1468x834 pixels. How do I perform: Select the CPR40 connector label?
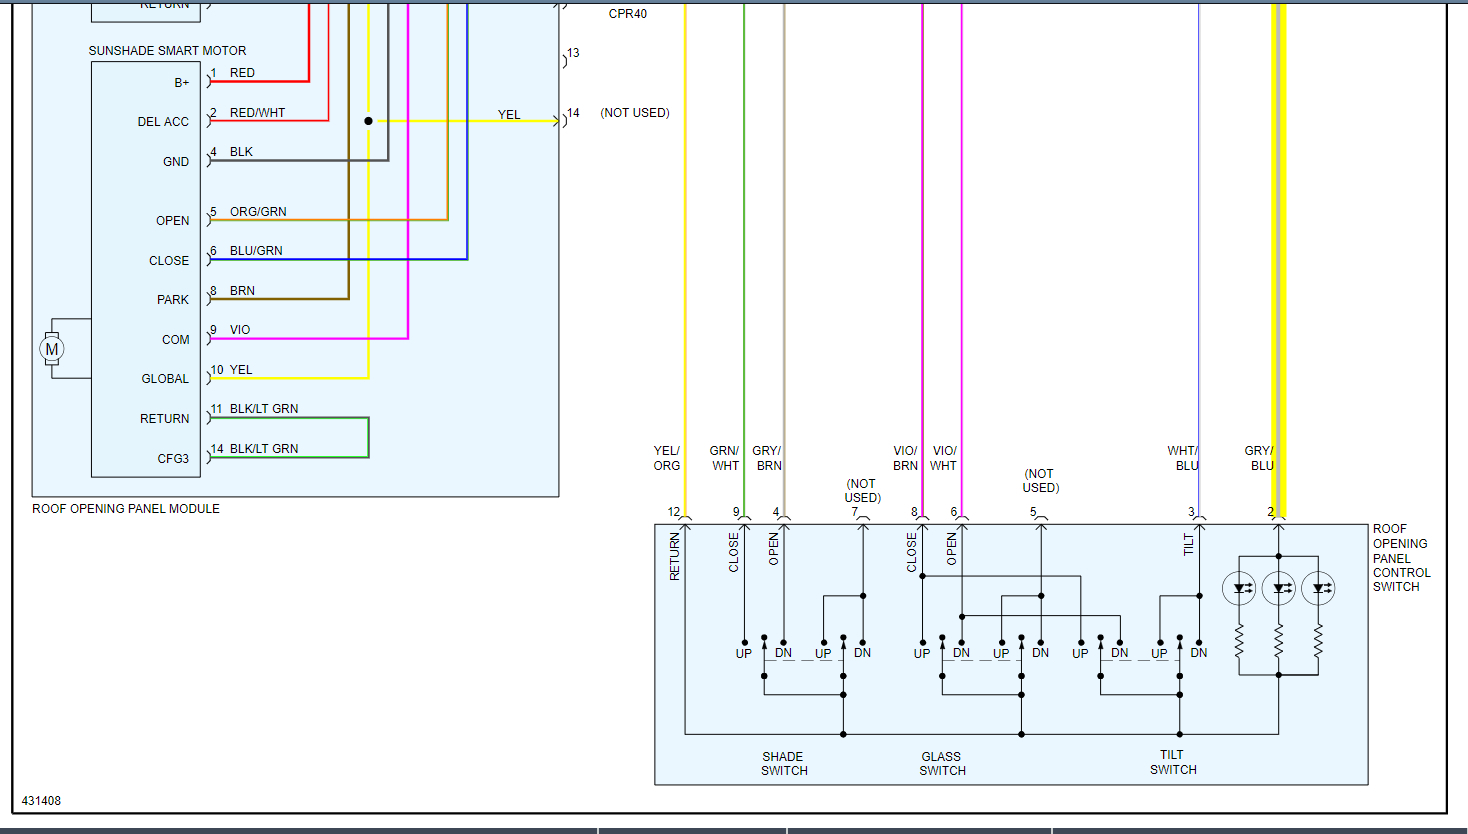(628, 14)
